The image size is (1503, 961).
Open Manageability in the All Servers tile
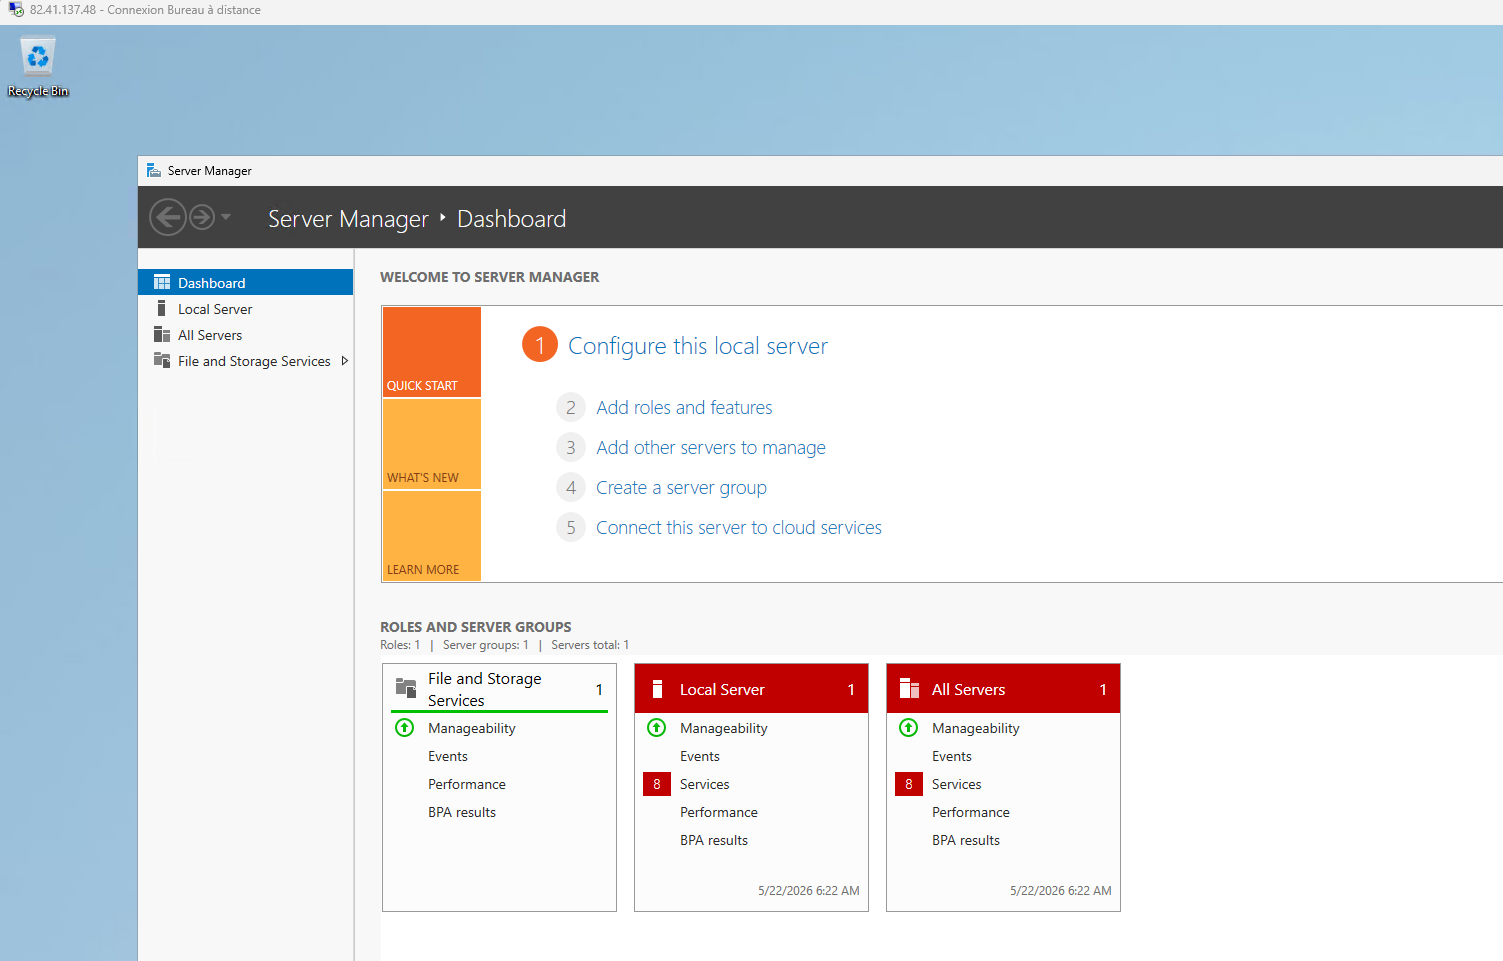(x=976, y=728)
